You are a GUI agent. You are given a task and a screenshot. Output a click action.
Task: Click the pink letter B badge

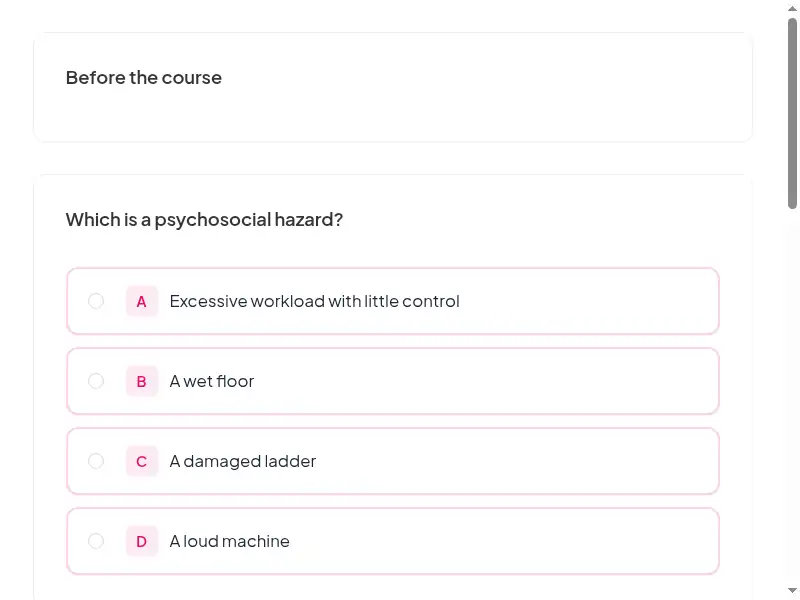coord(142,381)
